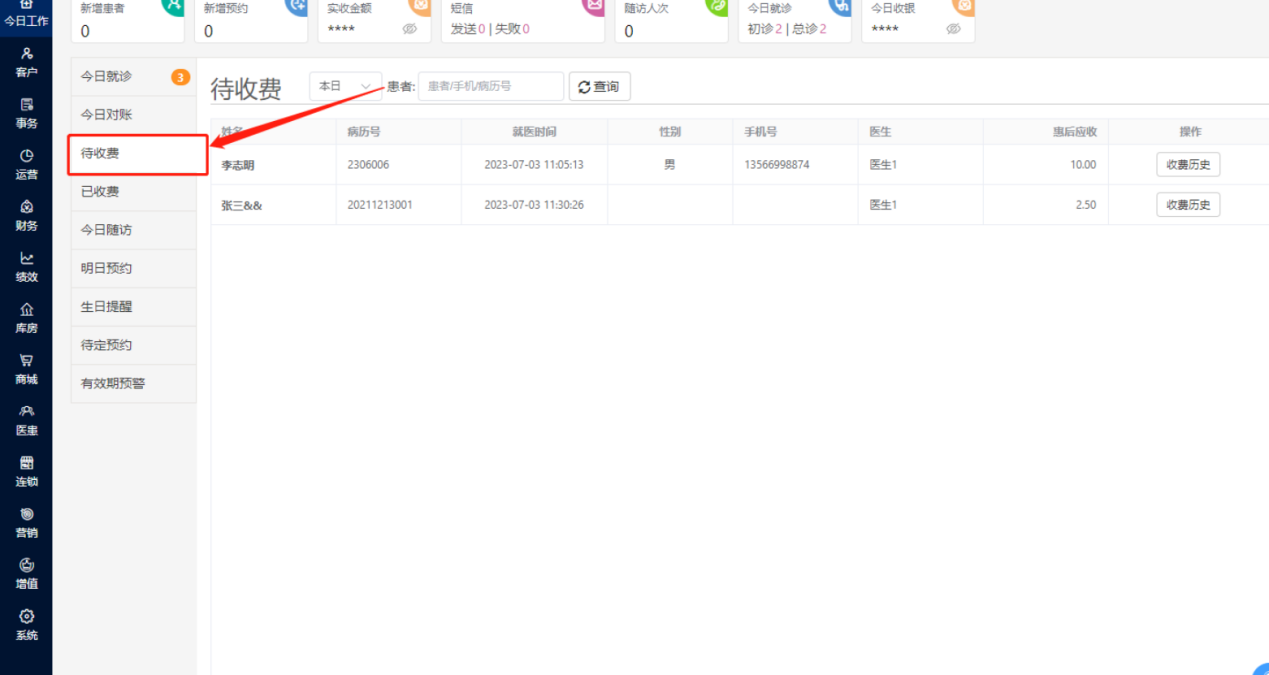Click phone number 13566998874

(777, 165)
